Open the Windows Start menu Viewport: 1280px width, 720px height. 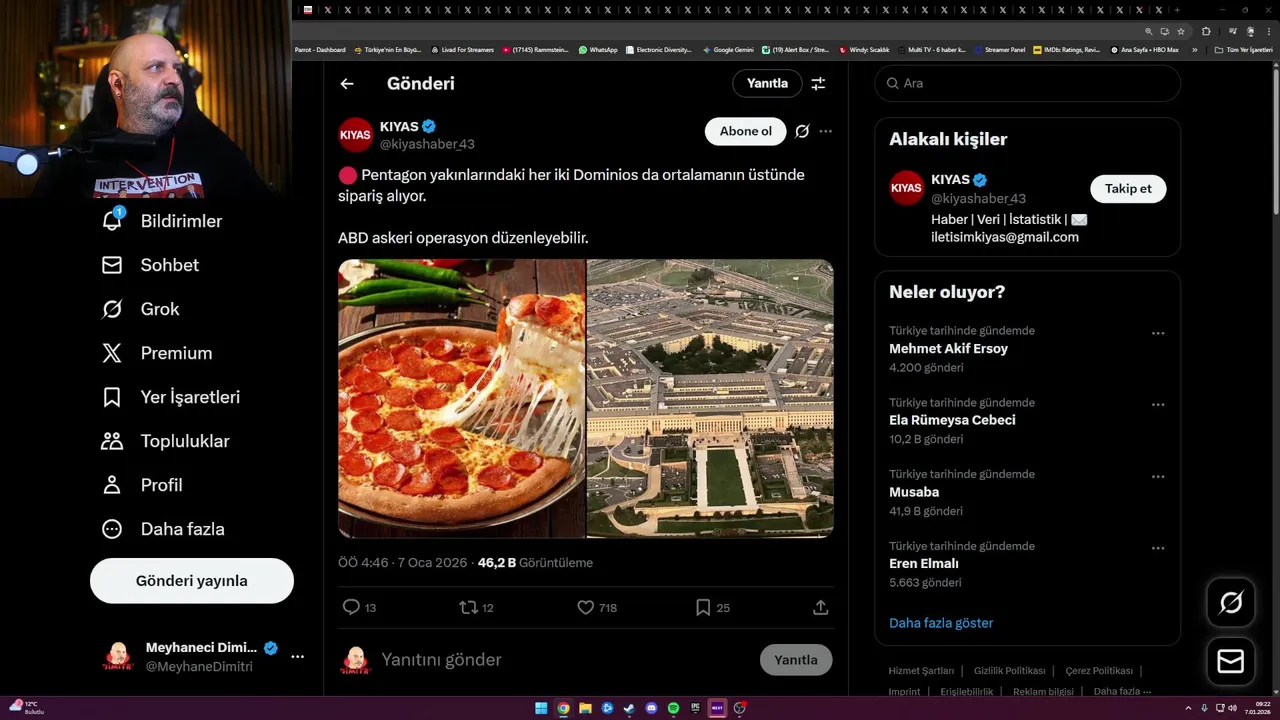[x=541, y=708]
